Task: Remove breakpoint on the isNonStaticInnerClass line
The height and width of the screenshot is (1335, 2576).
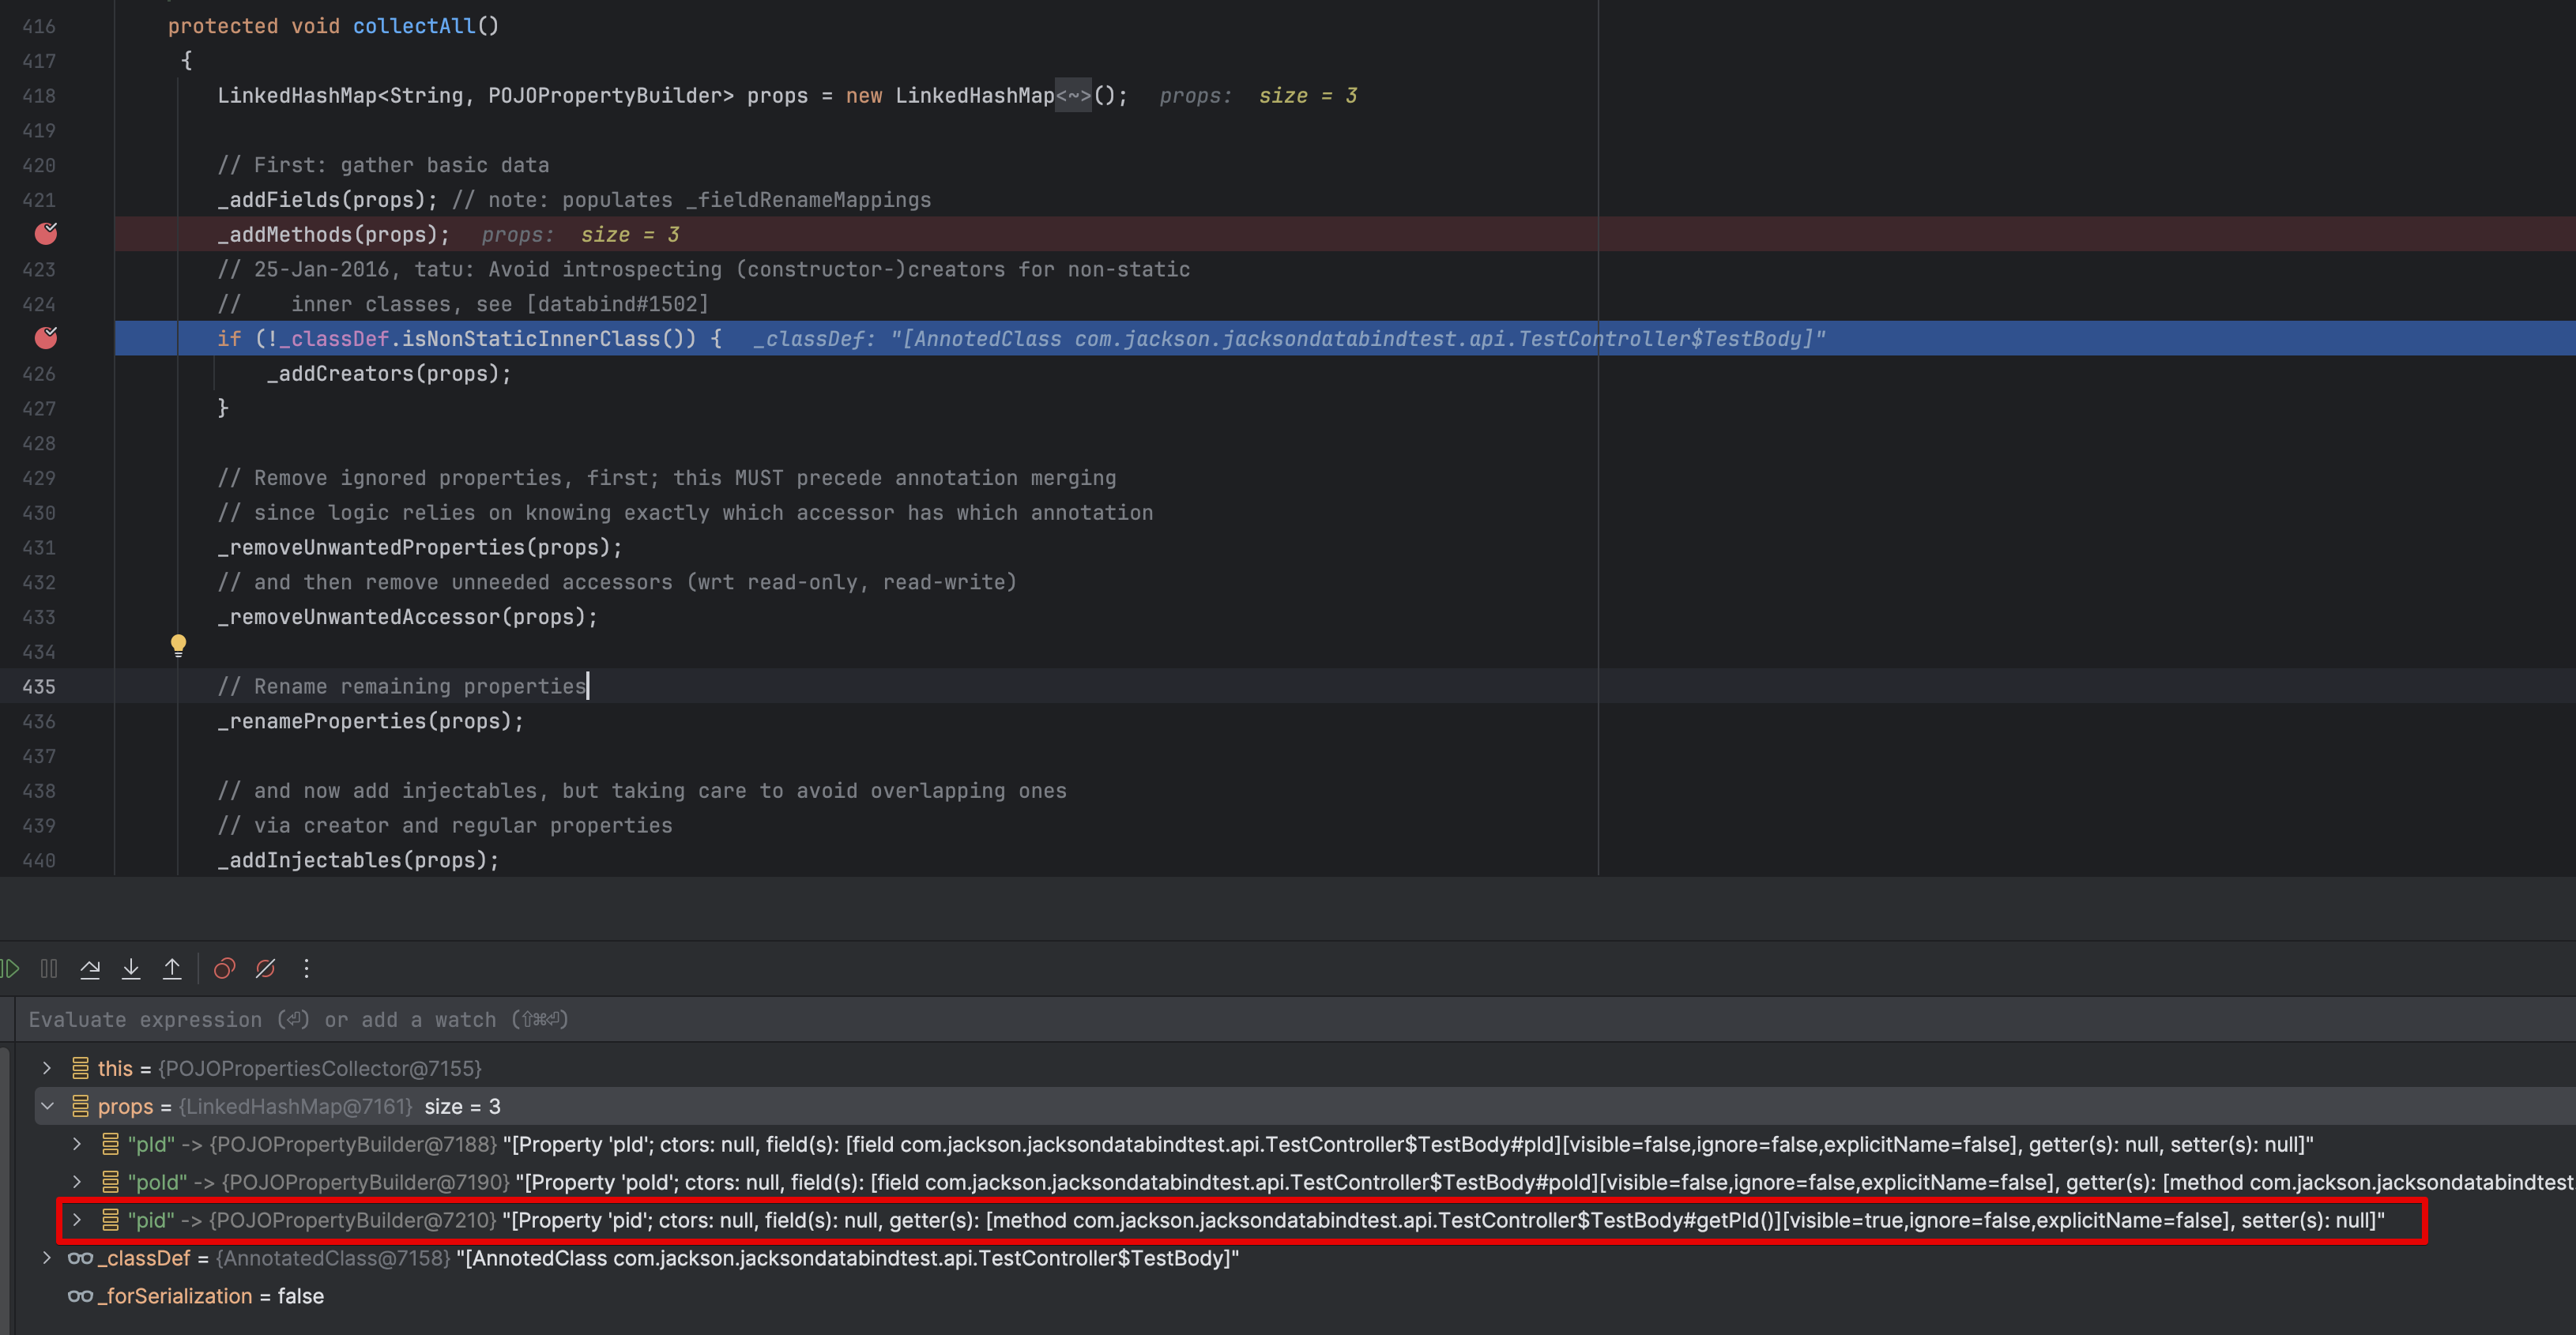Action: [46, 338]
